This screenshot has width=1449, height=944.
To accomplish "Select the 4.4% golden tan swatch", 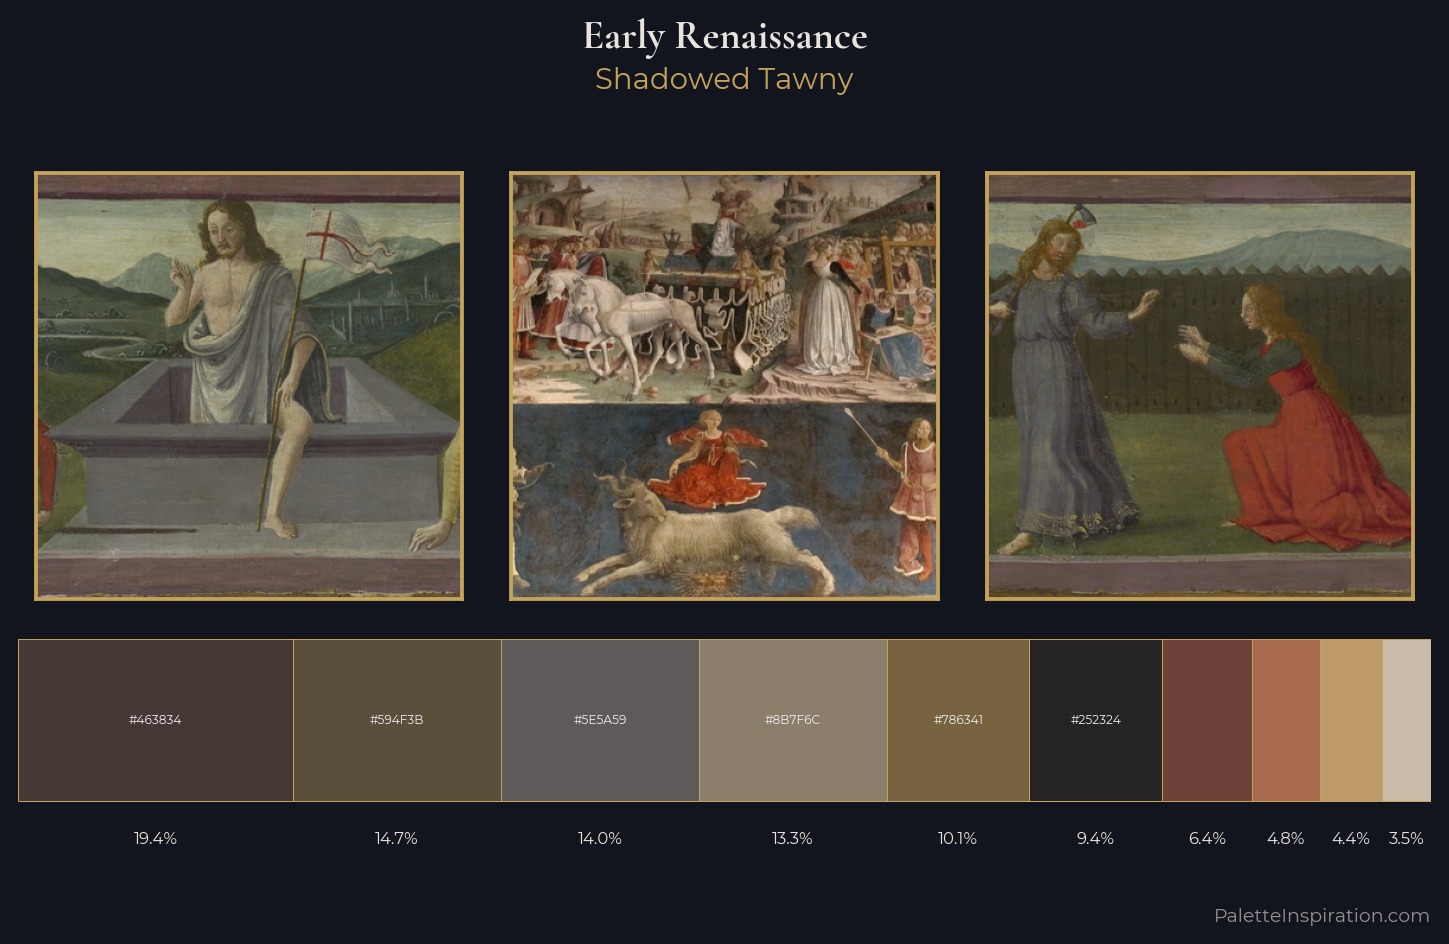I will (x=1351, y=720).
